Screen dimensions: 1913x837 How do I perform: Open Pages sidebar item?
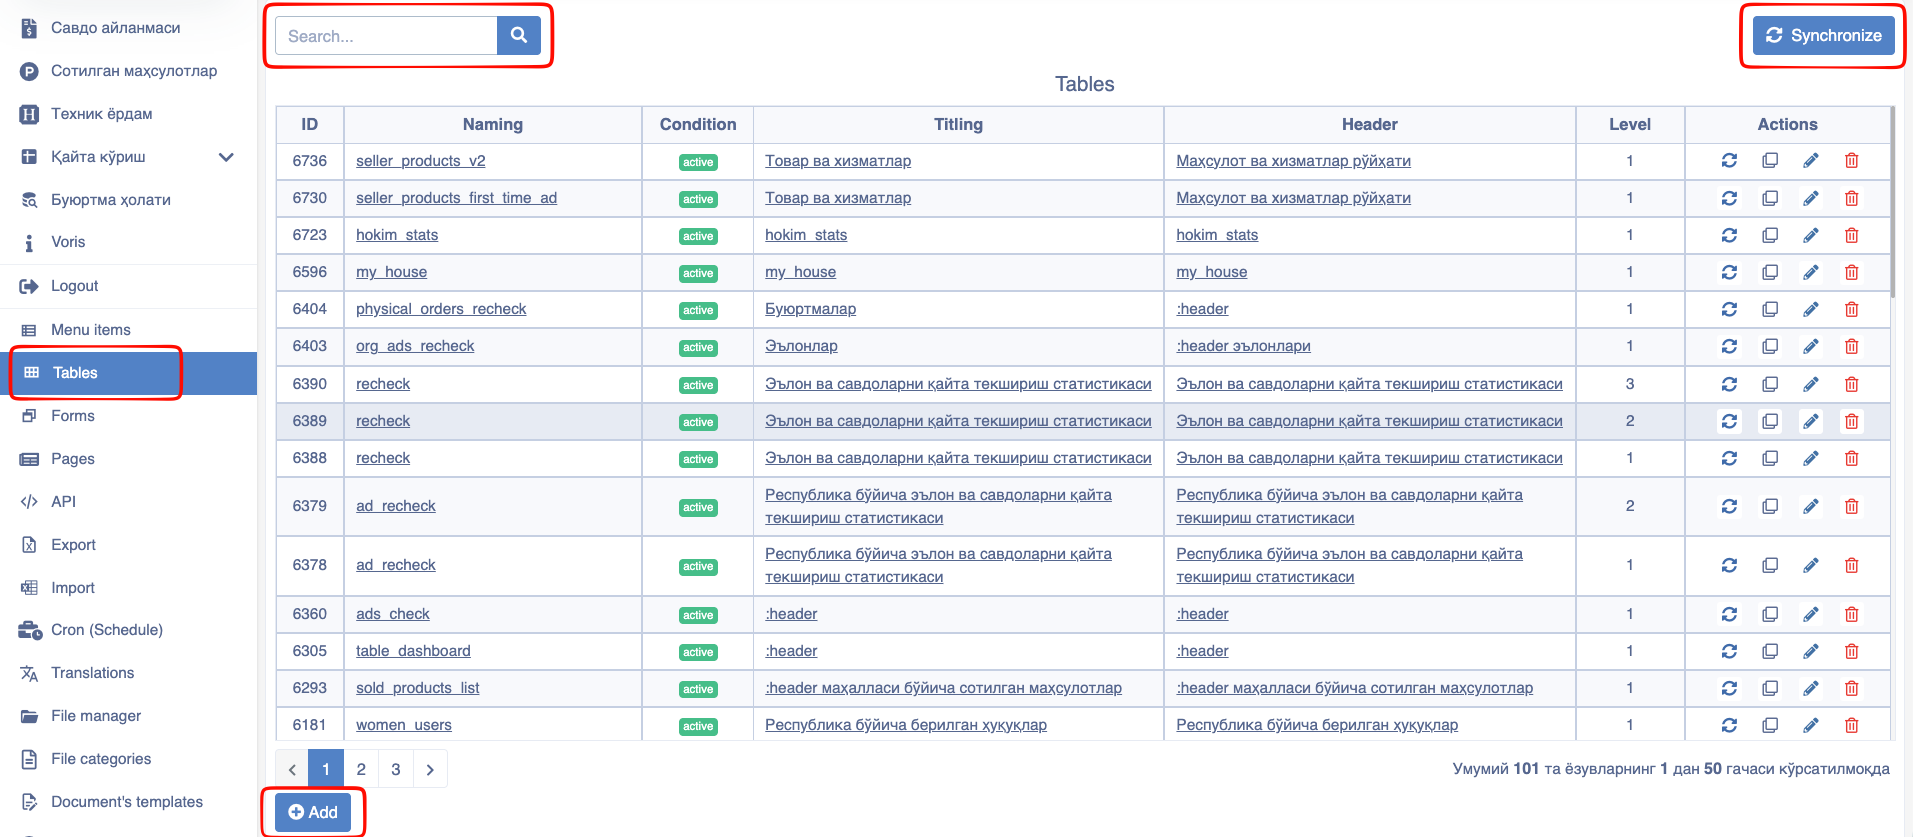73,459
